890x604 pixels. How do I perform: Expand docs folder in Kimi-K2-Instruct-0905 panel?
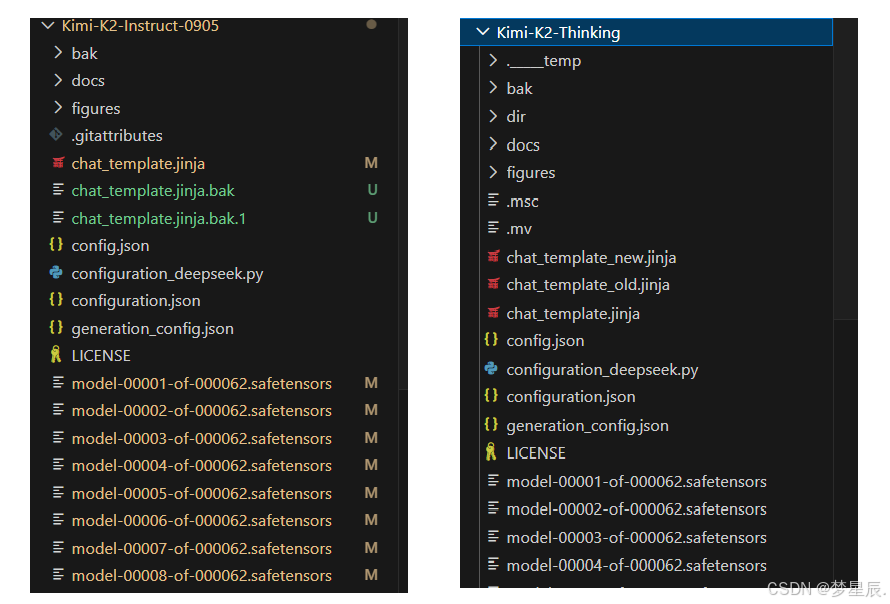coord(58,80)
